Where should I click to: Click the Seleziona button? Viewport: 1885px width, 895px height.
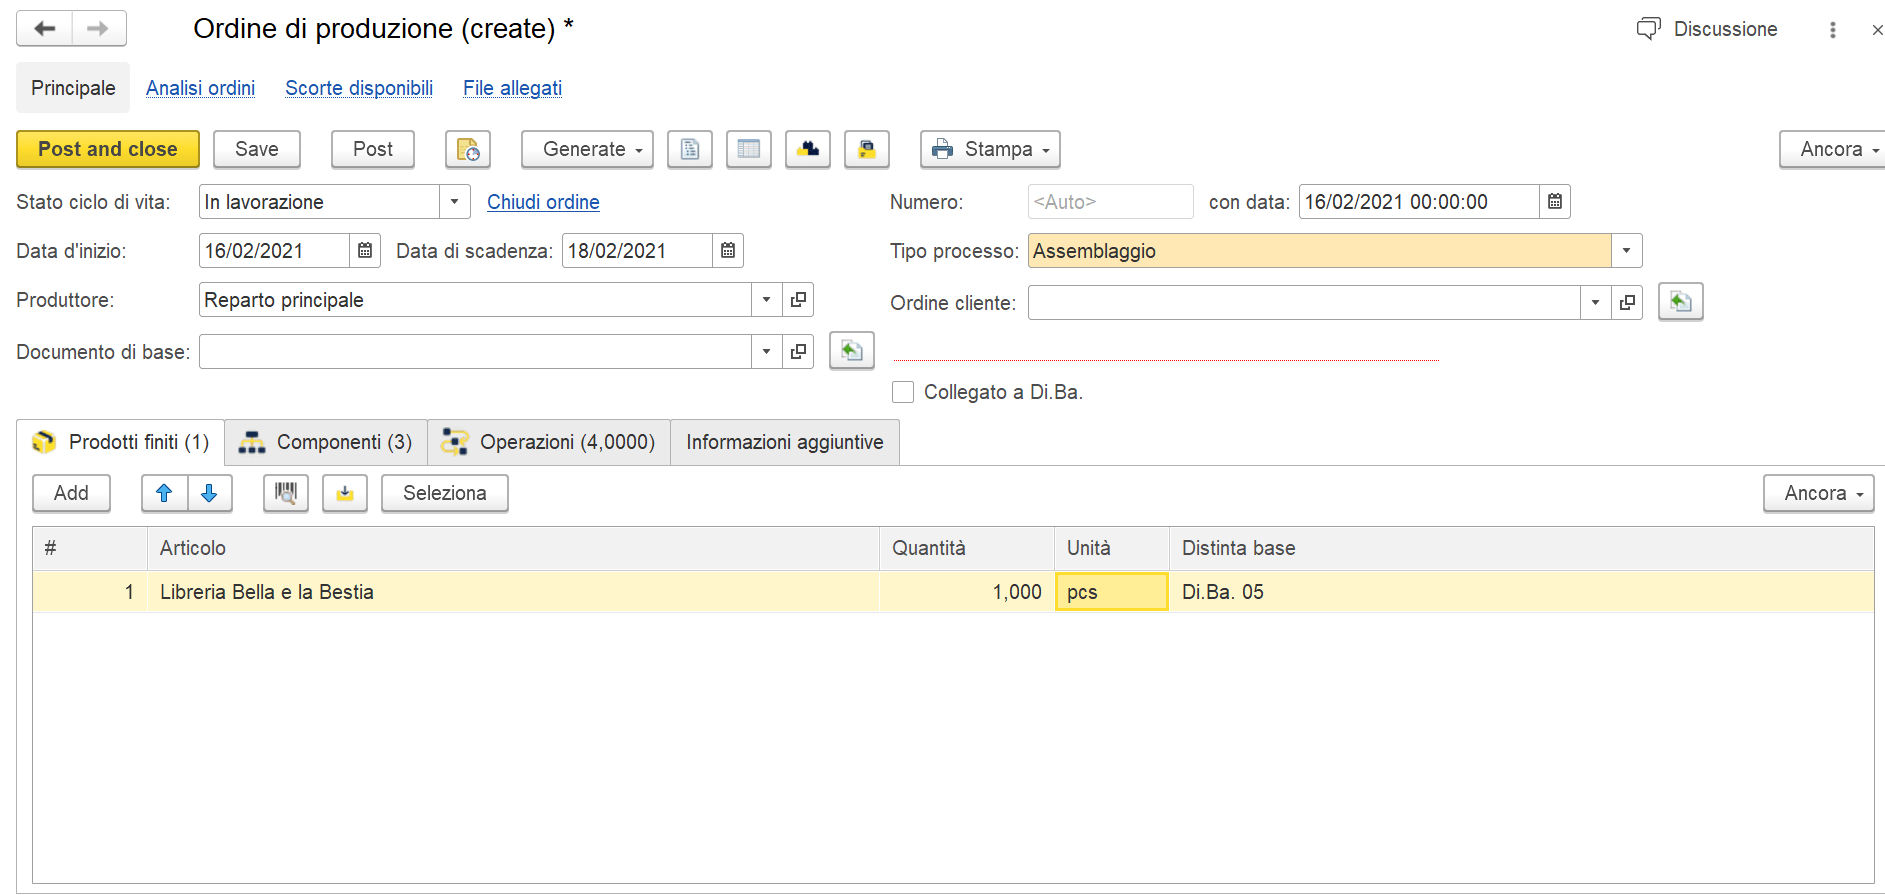tap(445, 493)
